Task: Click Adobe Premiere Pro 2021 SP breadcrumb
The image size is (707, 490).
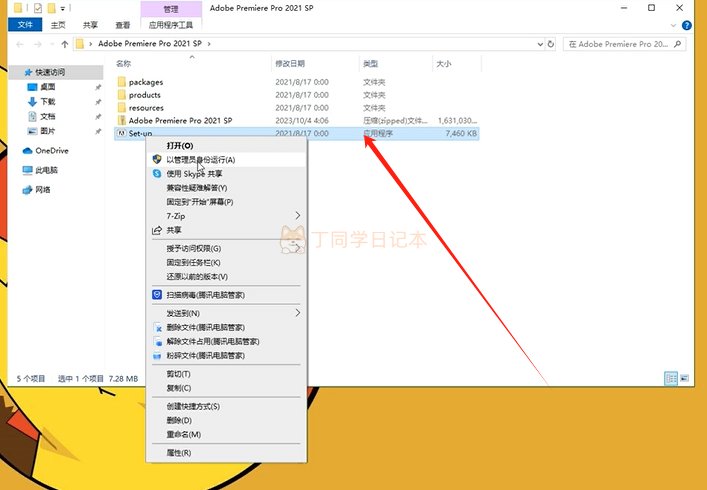Action: (150, 44)
